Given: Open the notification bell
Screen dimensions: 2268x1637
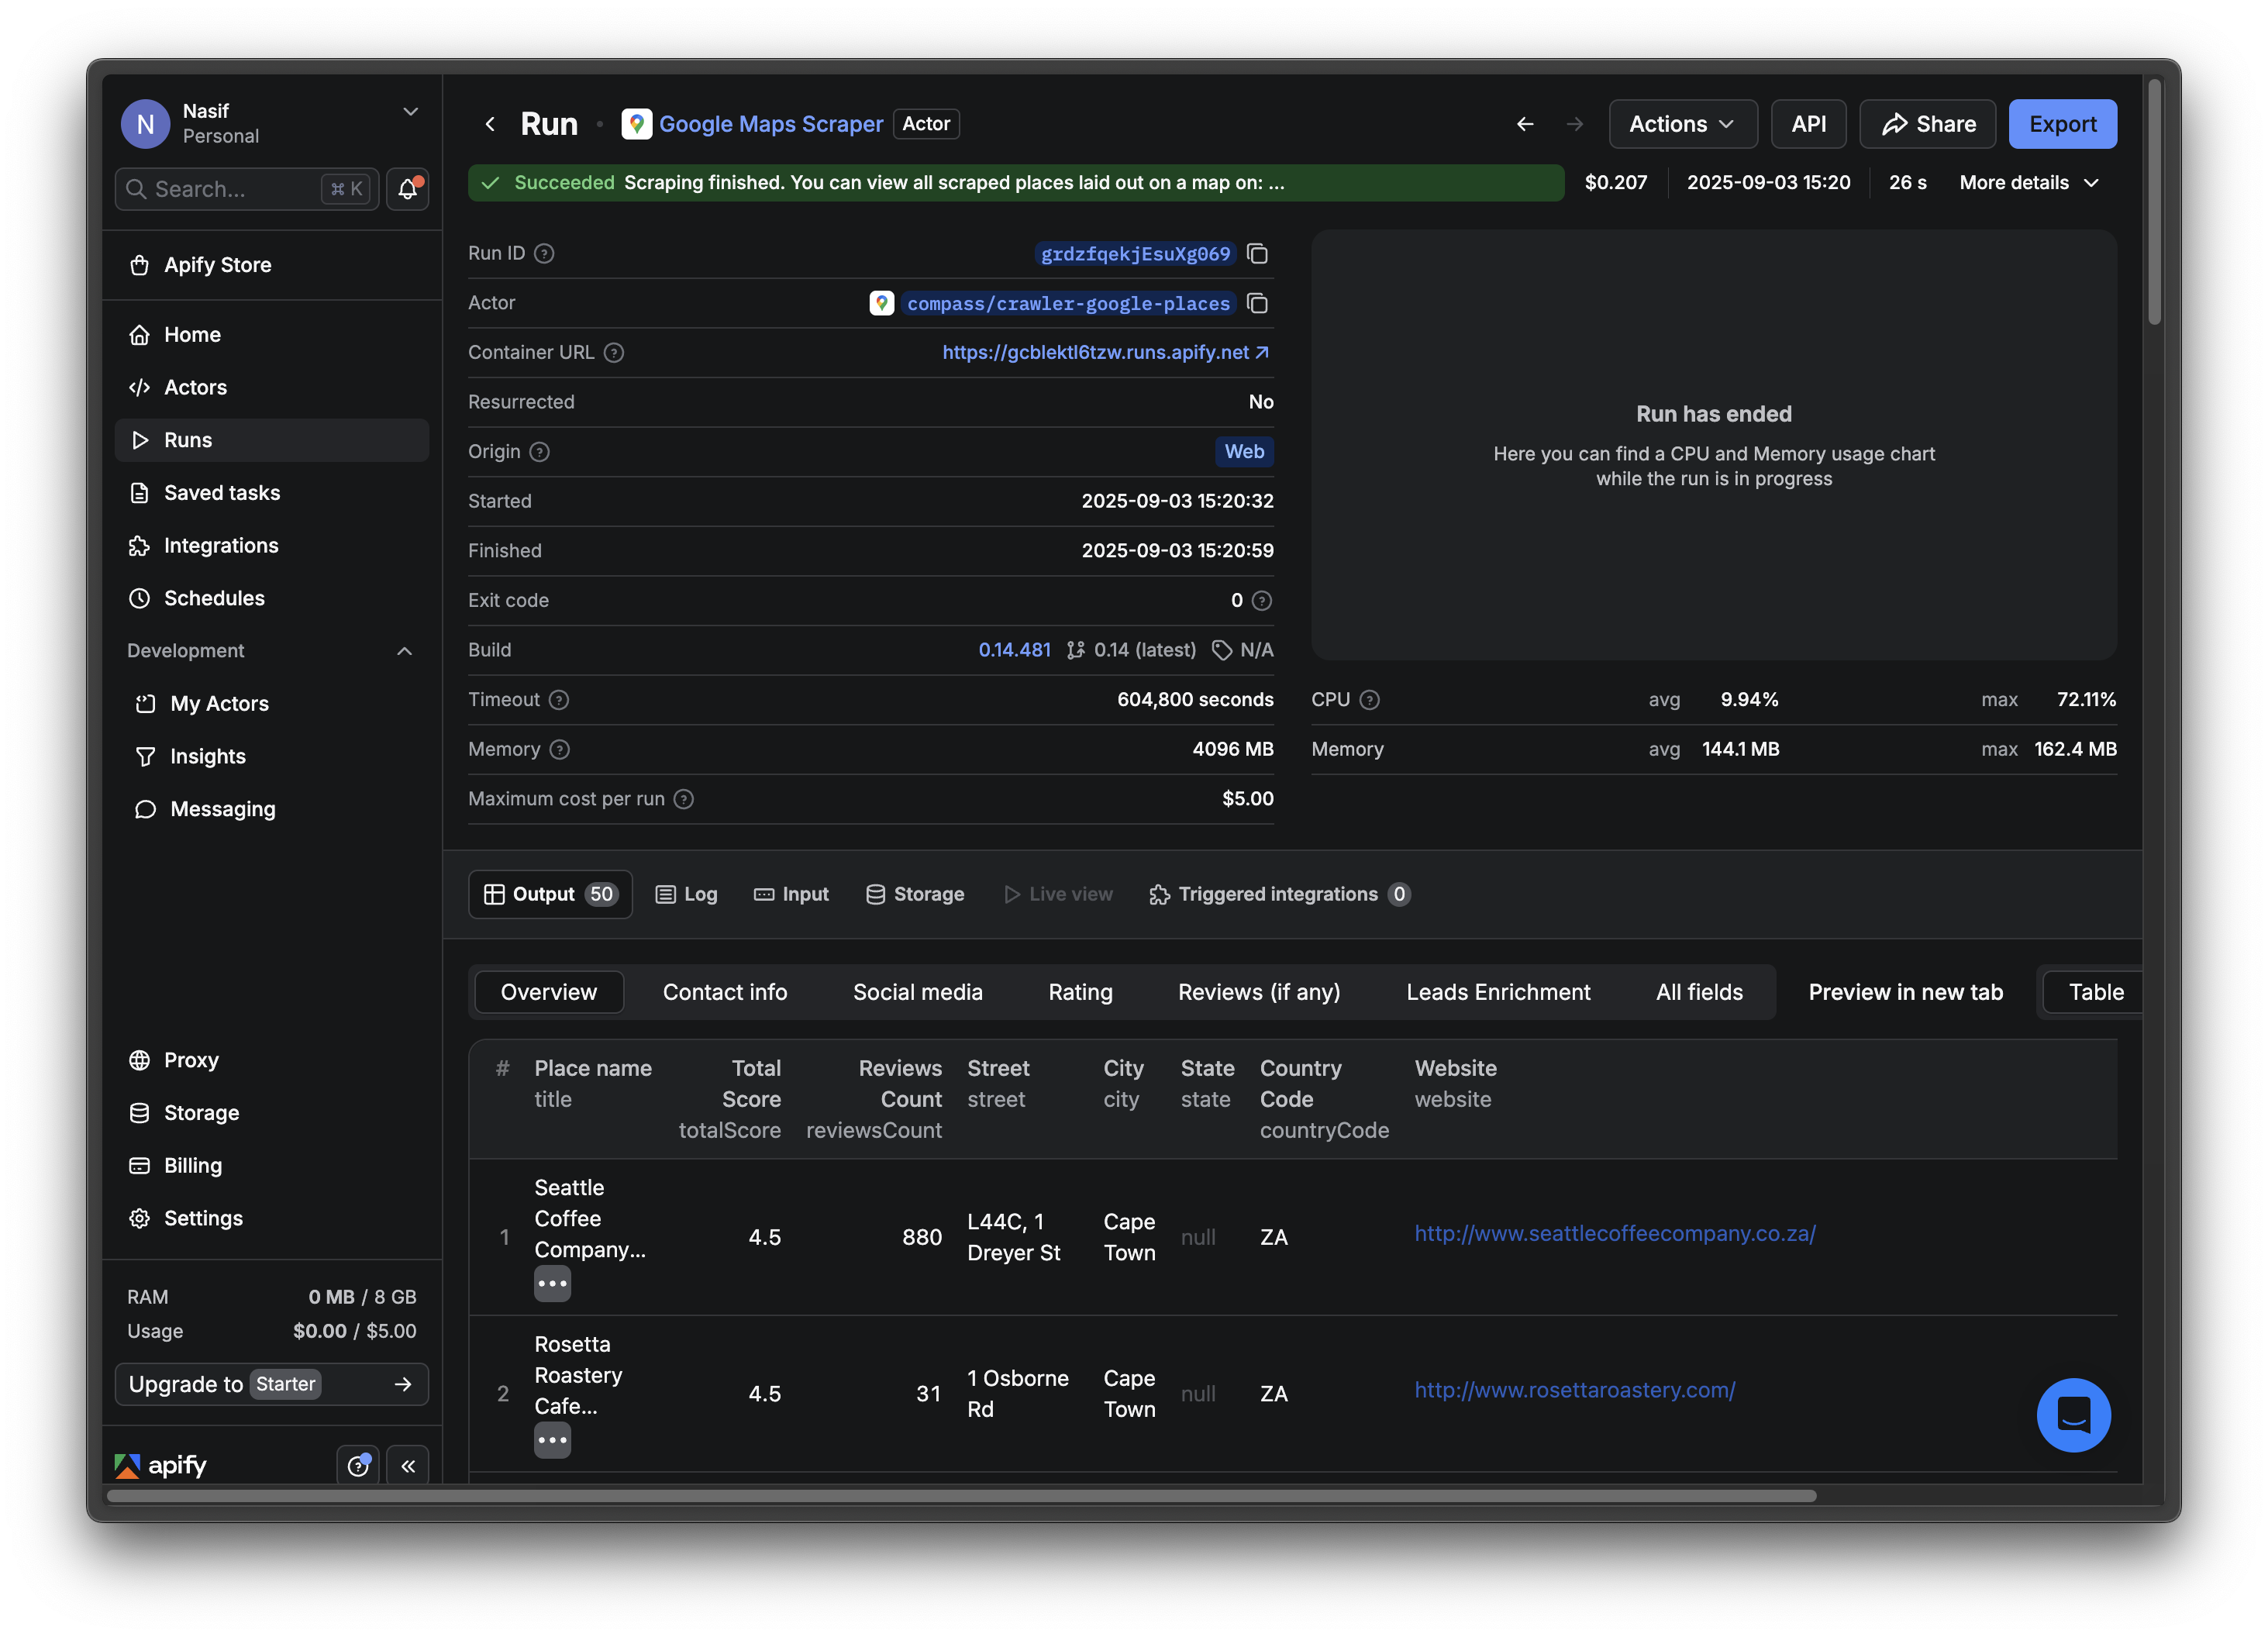Looking at the screenshot, I should [408, 188].
